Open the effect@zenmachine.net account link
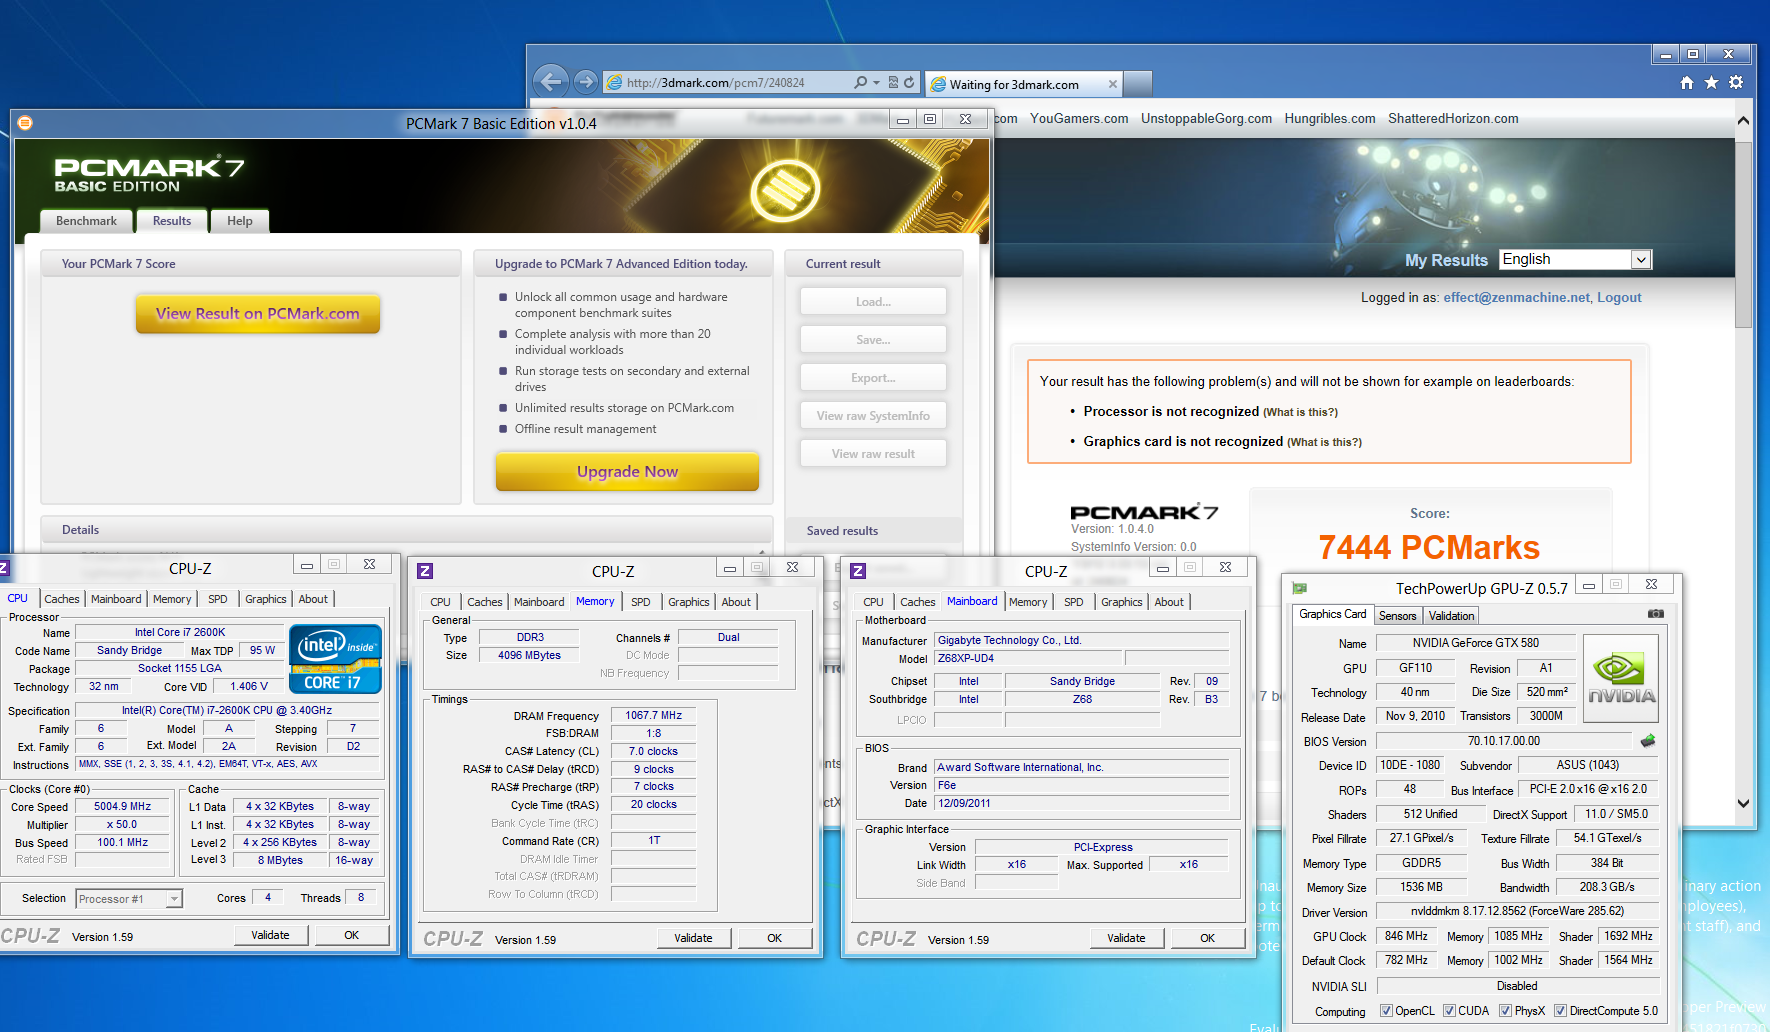This screenshot has height=1032, width=1770. point(1516,297)
